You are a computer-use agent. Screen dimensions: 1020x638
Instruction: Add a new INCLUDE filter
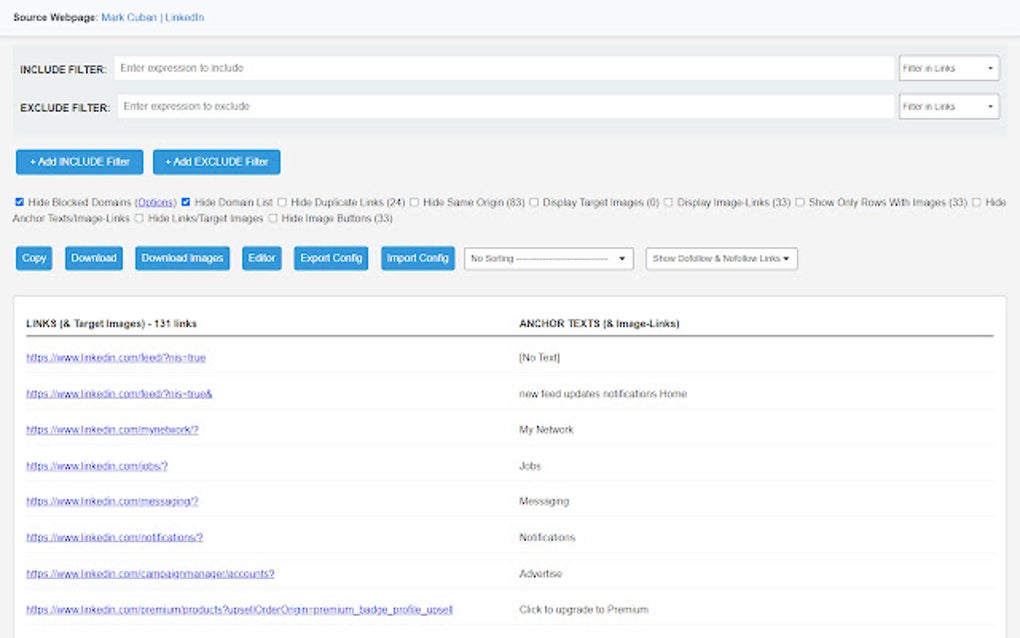pos(80,161)
